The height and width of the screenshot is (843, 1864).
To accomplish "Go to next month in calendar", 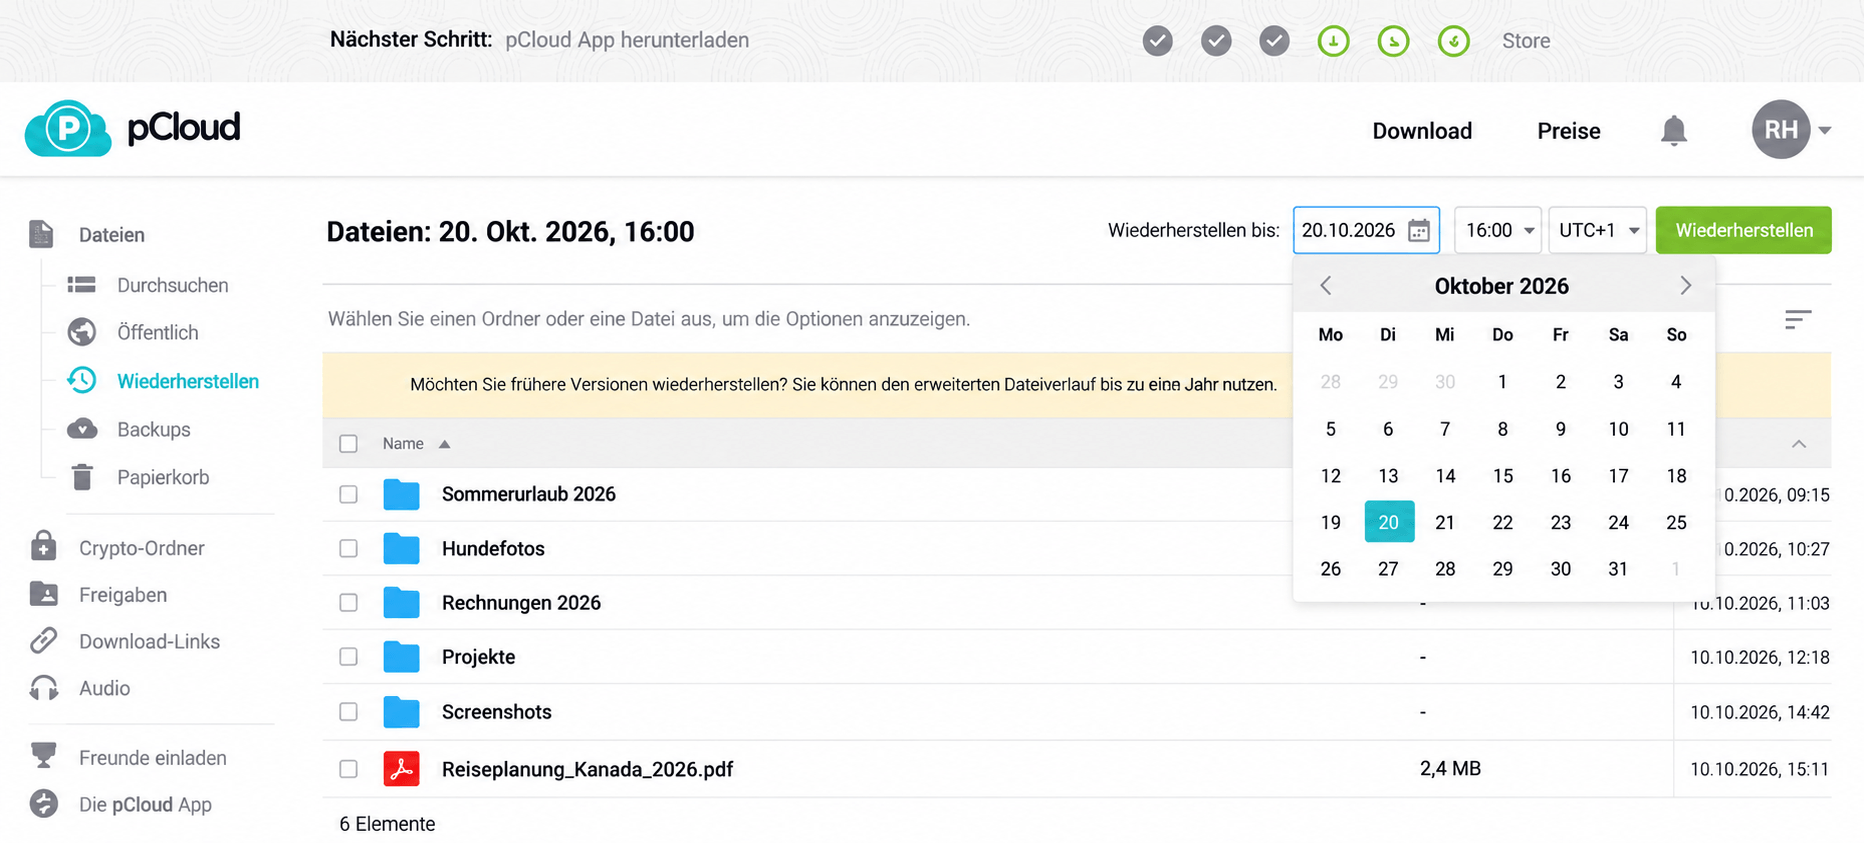I will [1685, 286].
